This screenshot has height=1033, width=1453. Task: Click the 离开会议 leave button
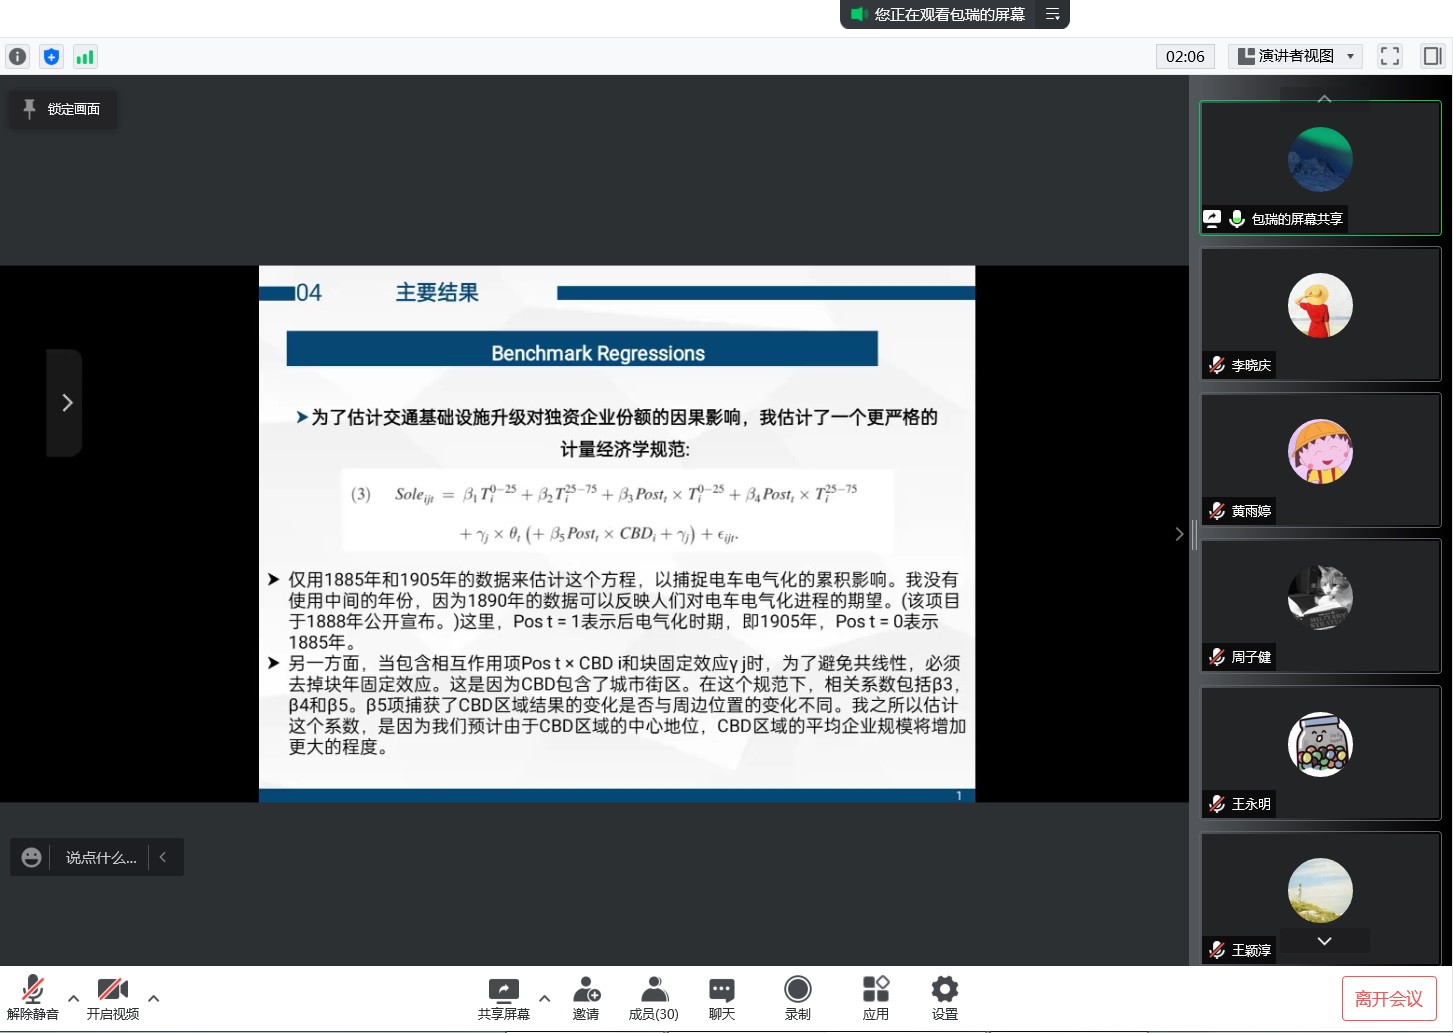1388,998
